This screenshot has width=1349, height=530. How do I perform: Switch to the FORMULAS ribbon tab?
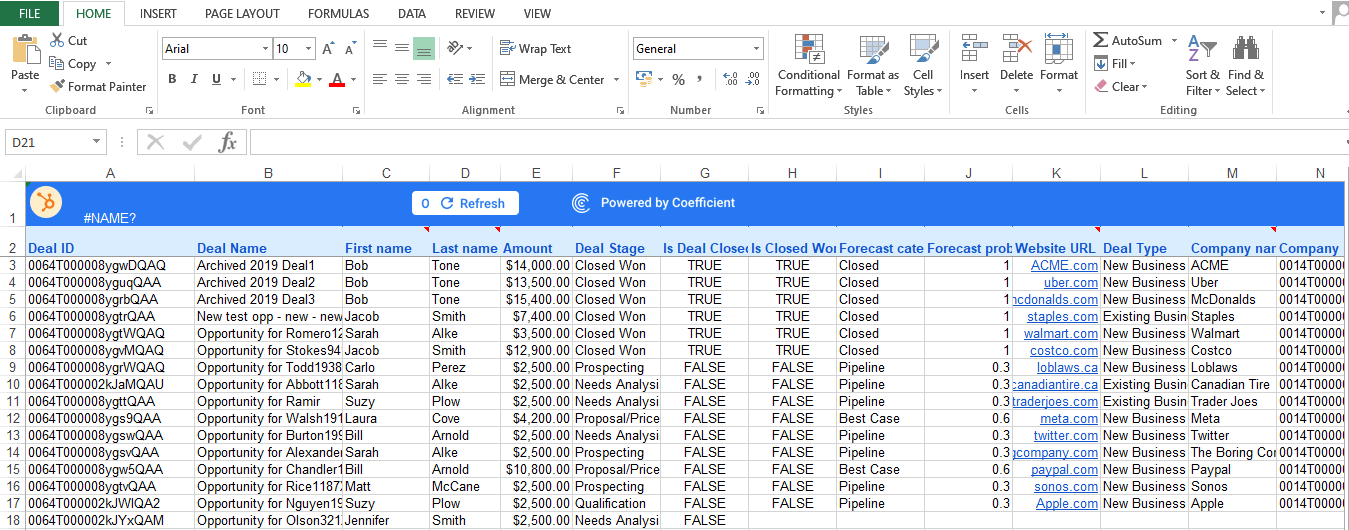pos(338,14)
